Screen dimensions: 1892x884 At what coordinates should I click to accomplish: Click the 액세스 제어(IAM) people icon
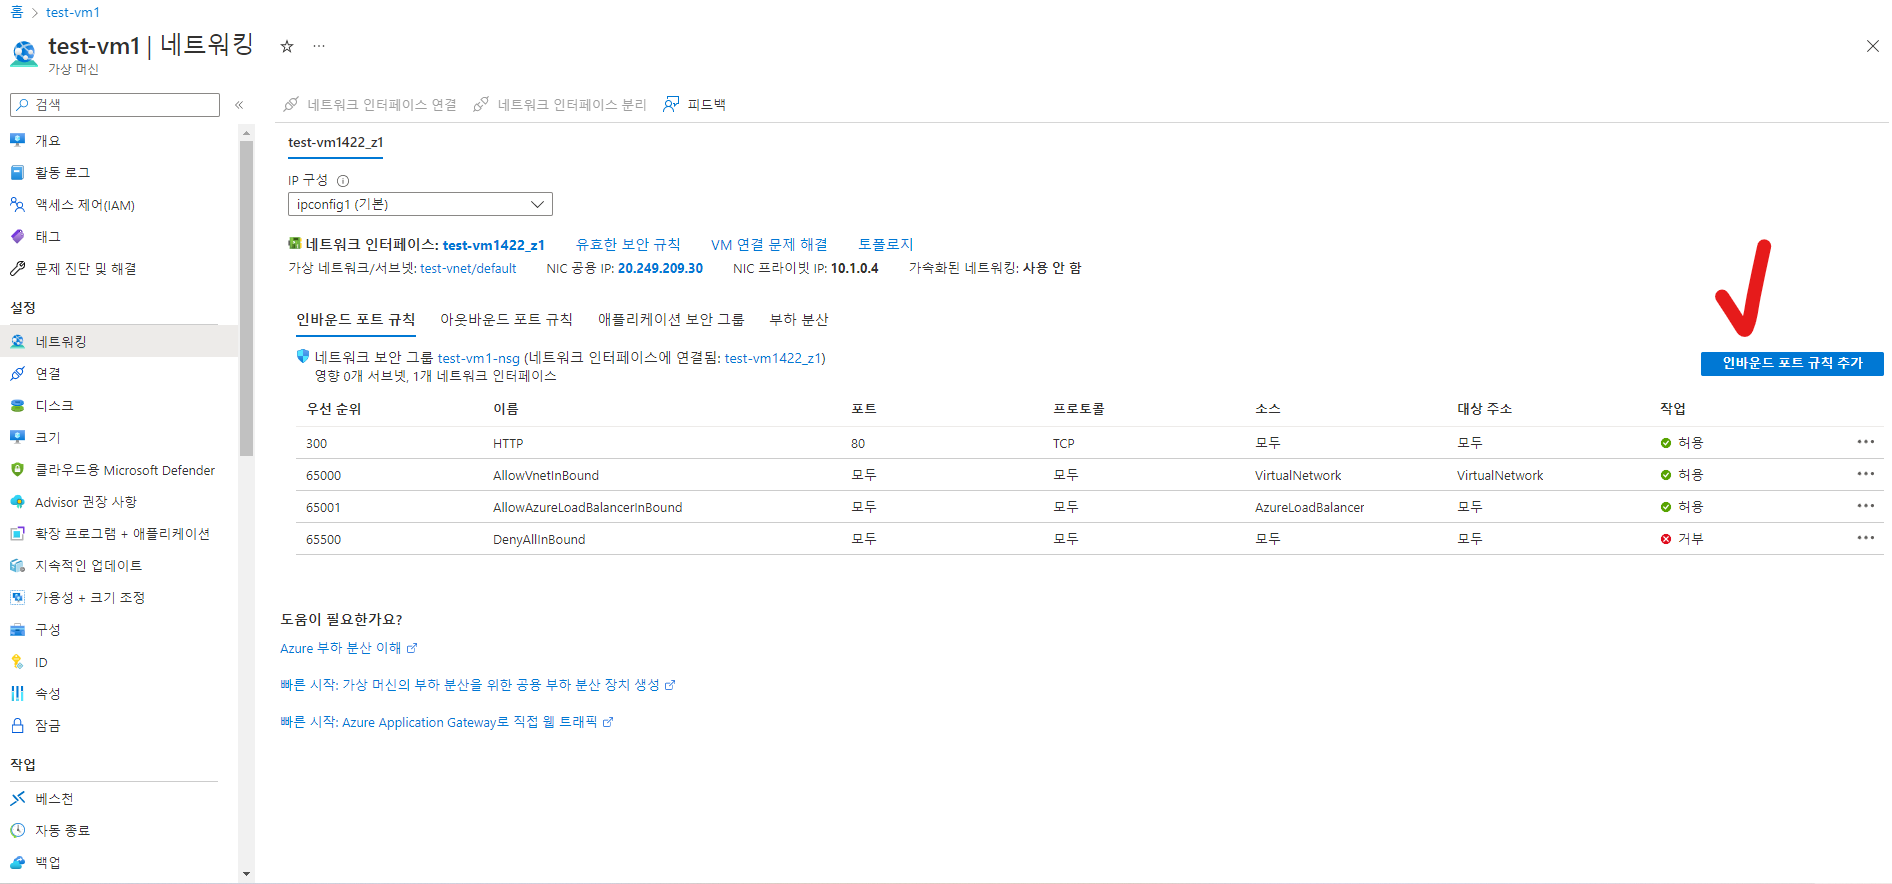click(x=17, y=204)
